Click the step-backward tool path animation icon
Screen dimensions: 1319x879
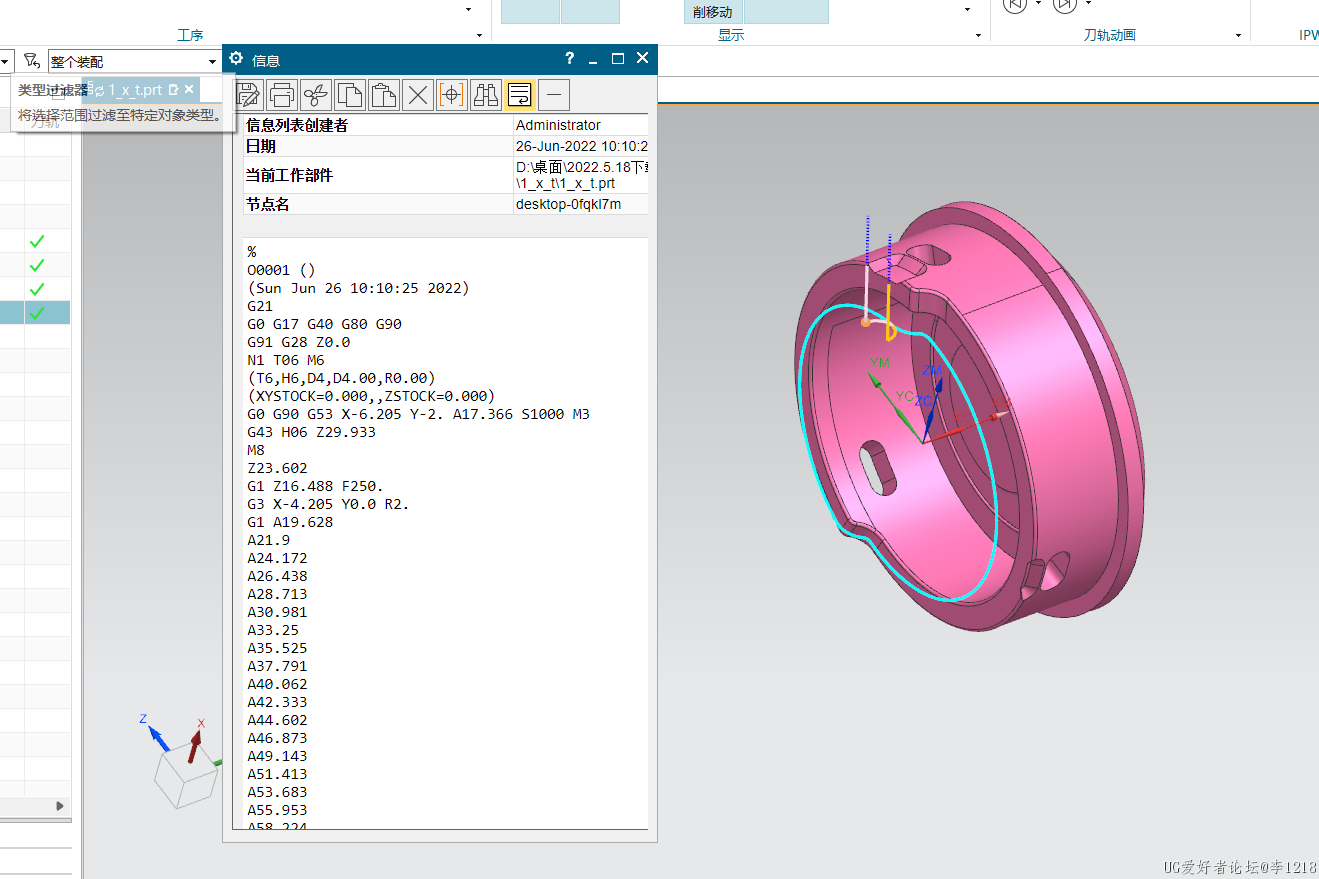[1014, 5]
